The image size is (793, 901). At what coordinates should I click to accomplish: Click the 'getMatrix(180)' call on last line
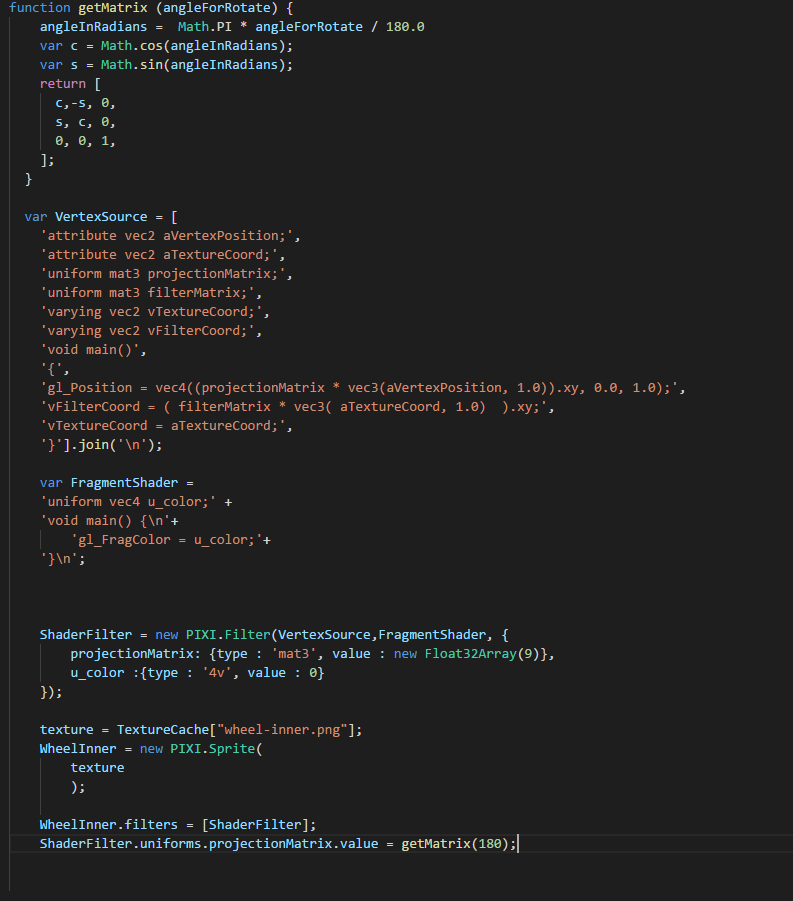pos(455,844)
